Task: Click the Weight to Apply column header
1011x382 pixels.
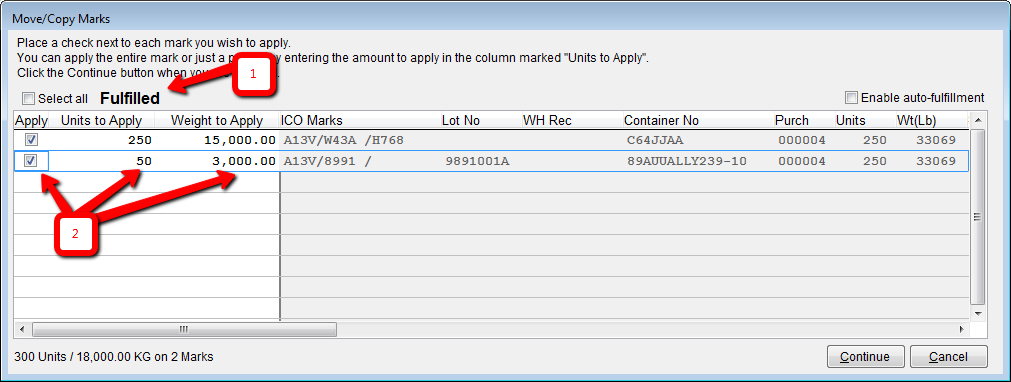Action: (217, 121)
